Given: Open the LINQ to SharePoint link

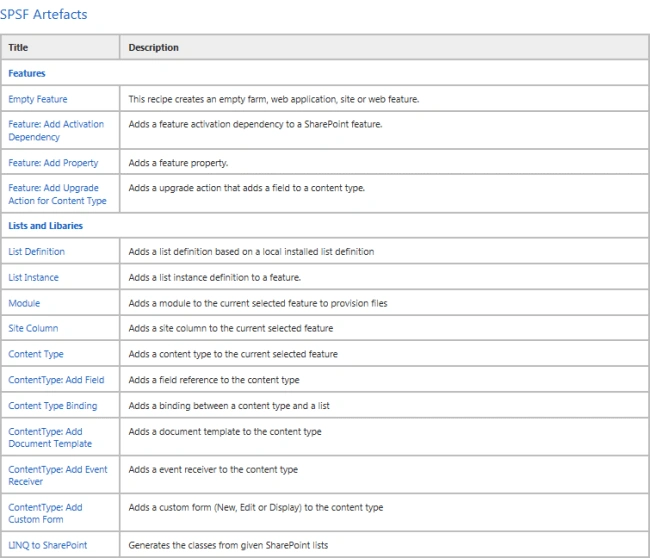Looking at the screenshot, I should point(48,545).
